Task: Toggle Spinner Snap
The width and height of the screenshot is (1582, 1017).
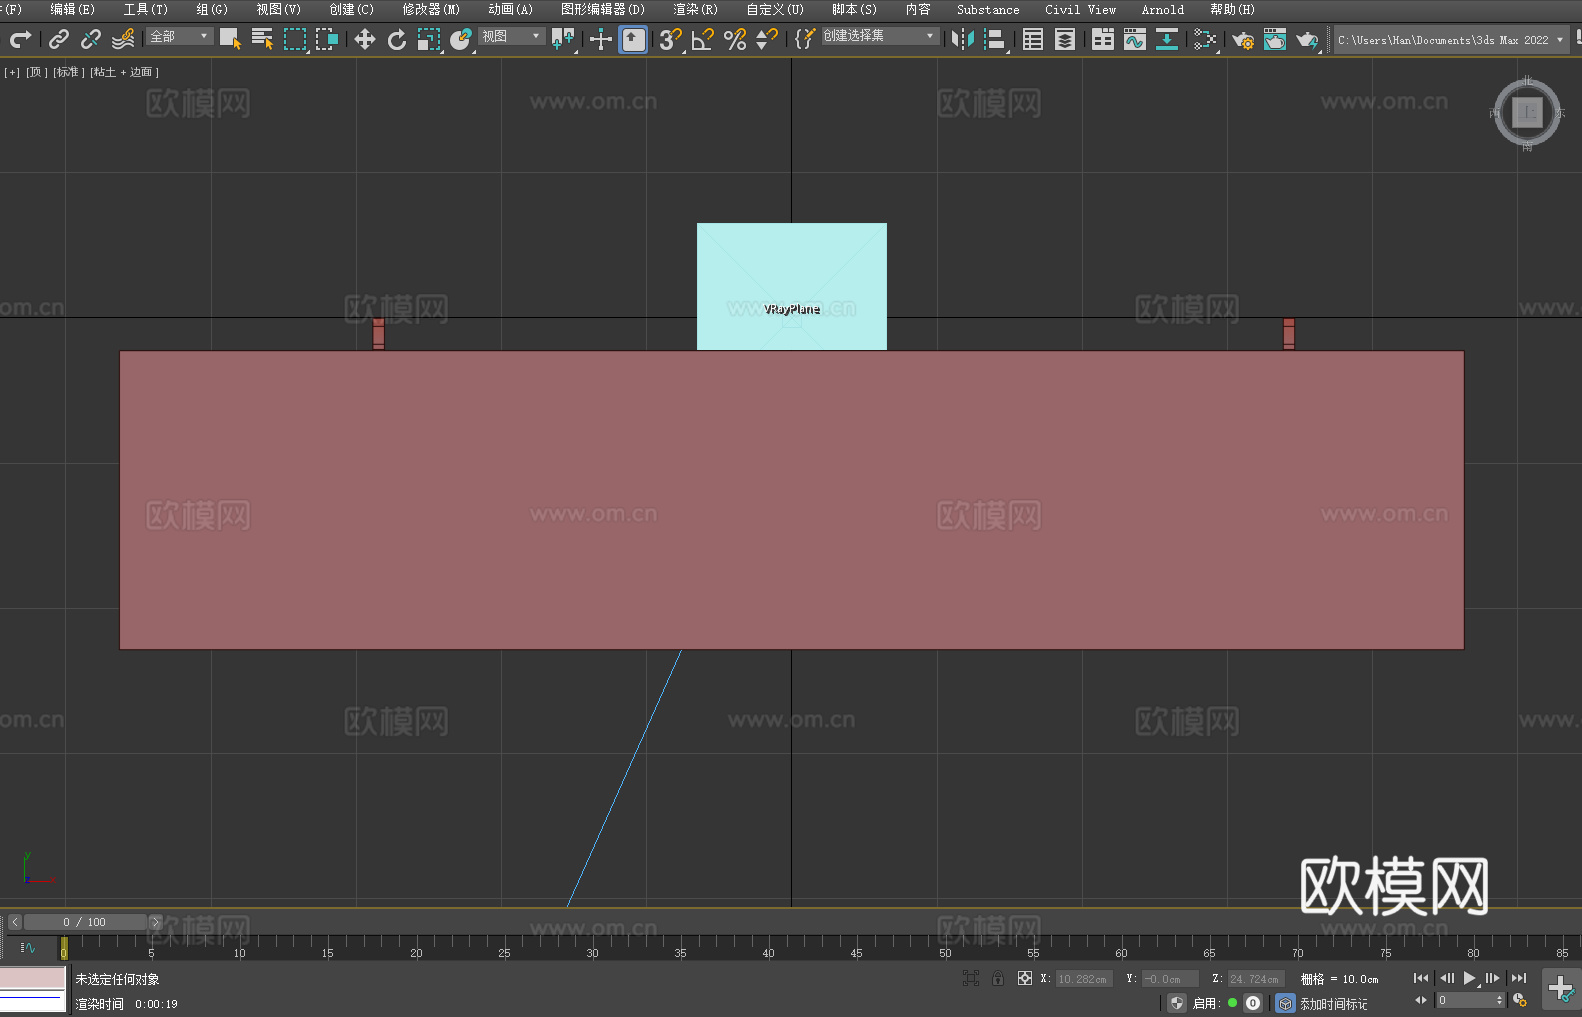Action: 767,39
